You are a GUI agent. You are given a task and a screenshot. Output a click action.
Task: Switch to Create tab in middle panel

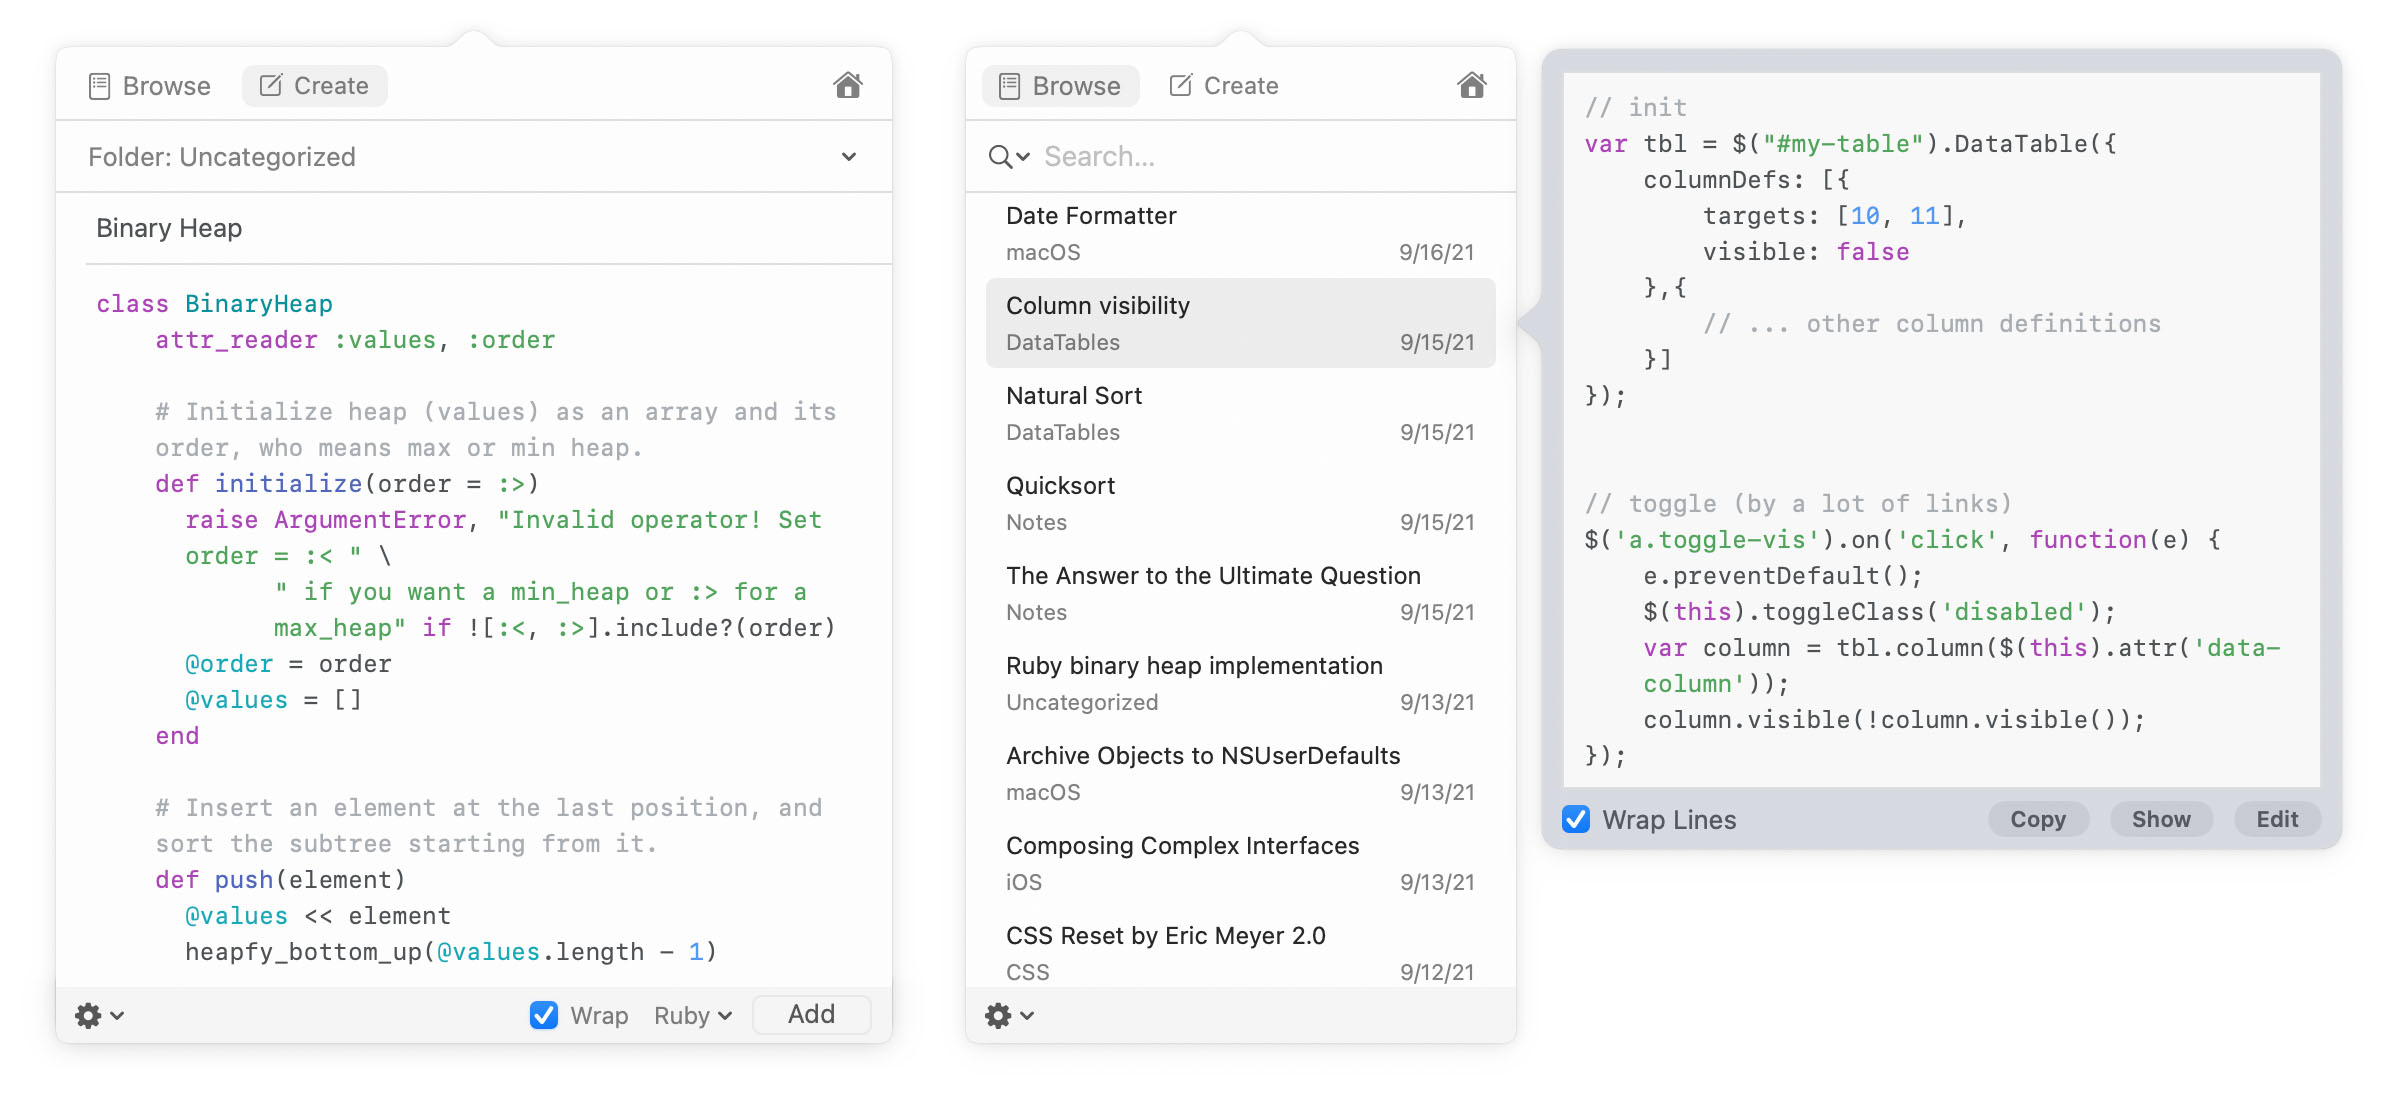(1224, 86)
